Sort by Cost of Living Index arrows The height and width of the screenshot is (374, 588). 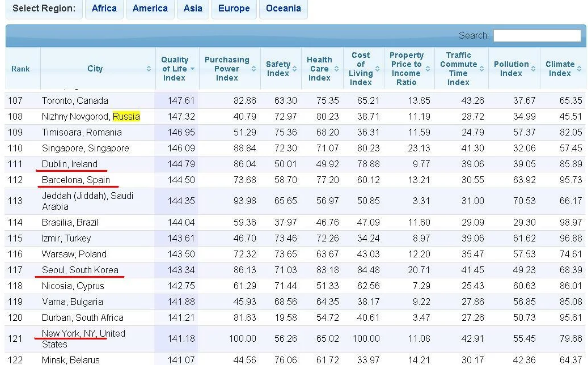coord(377,69)
